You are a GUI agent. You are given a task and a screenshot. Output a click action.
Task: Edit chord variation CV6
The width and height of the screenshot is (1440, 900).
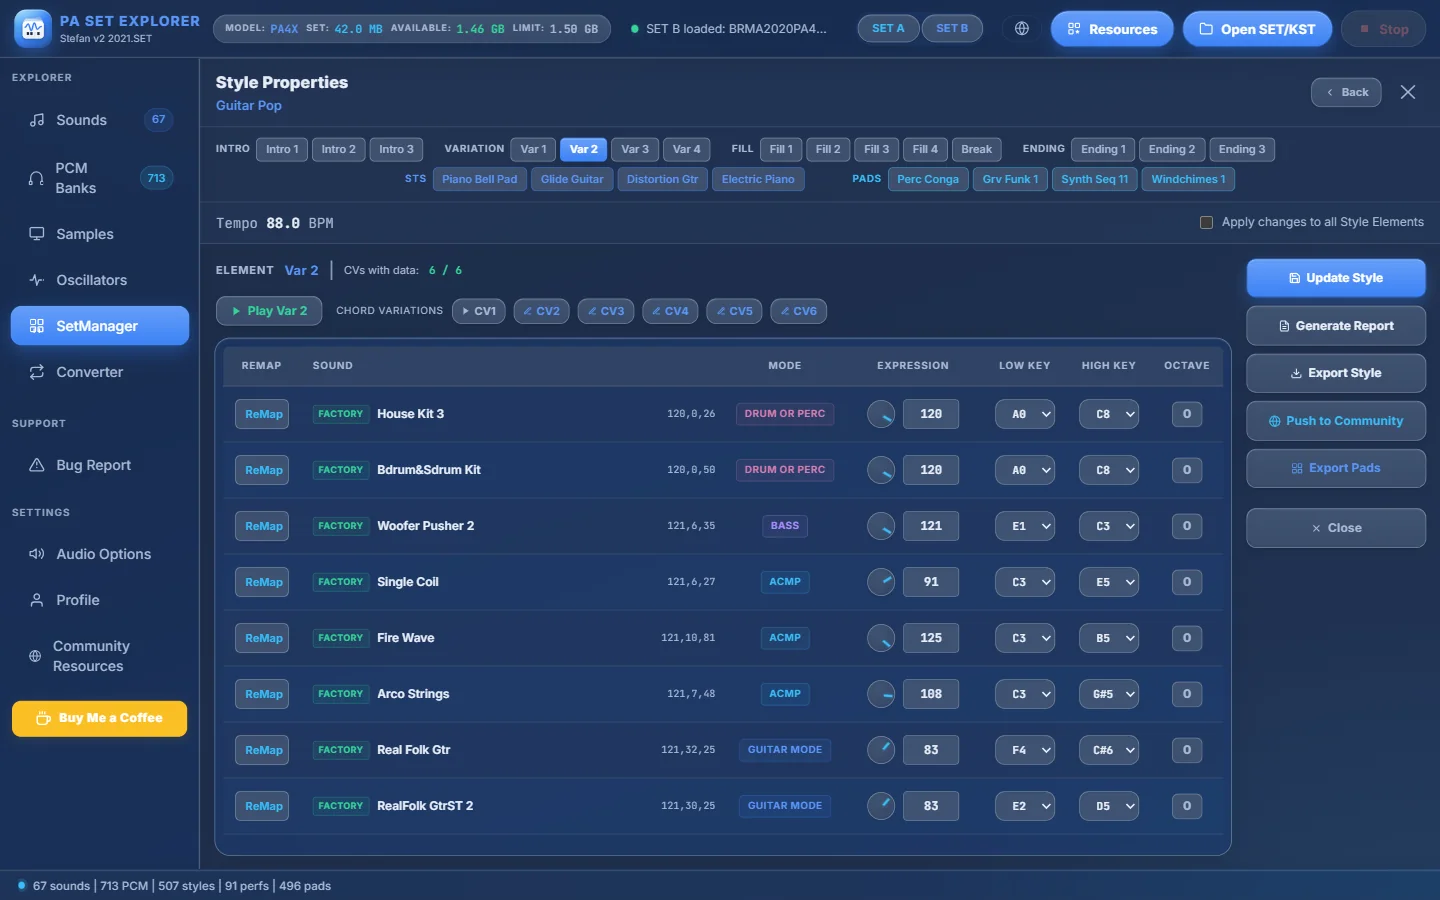tap(798, 311)
